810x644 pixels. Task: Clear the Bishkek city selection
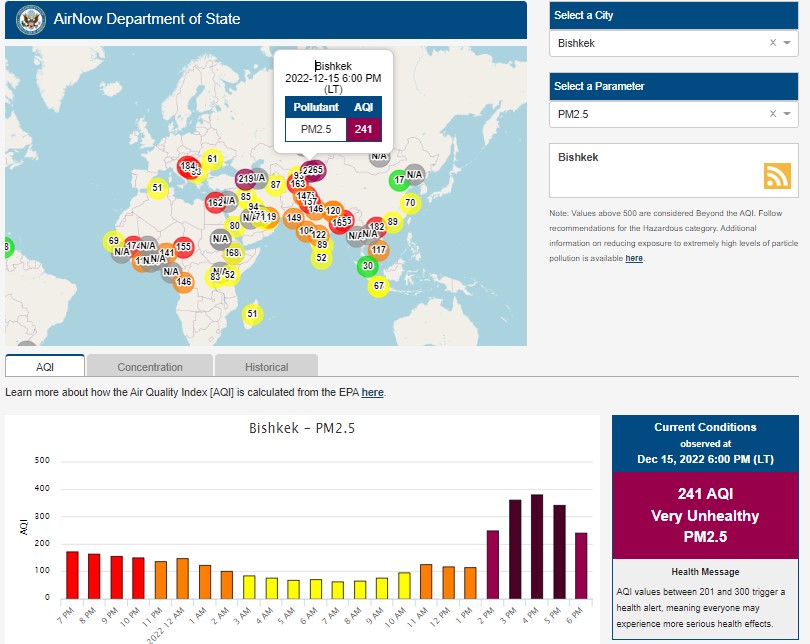click(x=772, y=43)
